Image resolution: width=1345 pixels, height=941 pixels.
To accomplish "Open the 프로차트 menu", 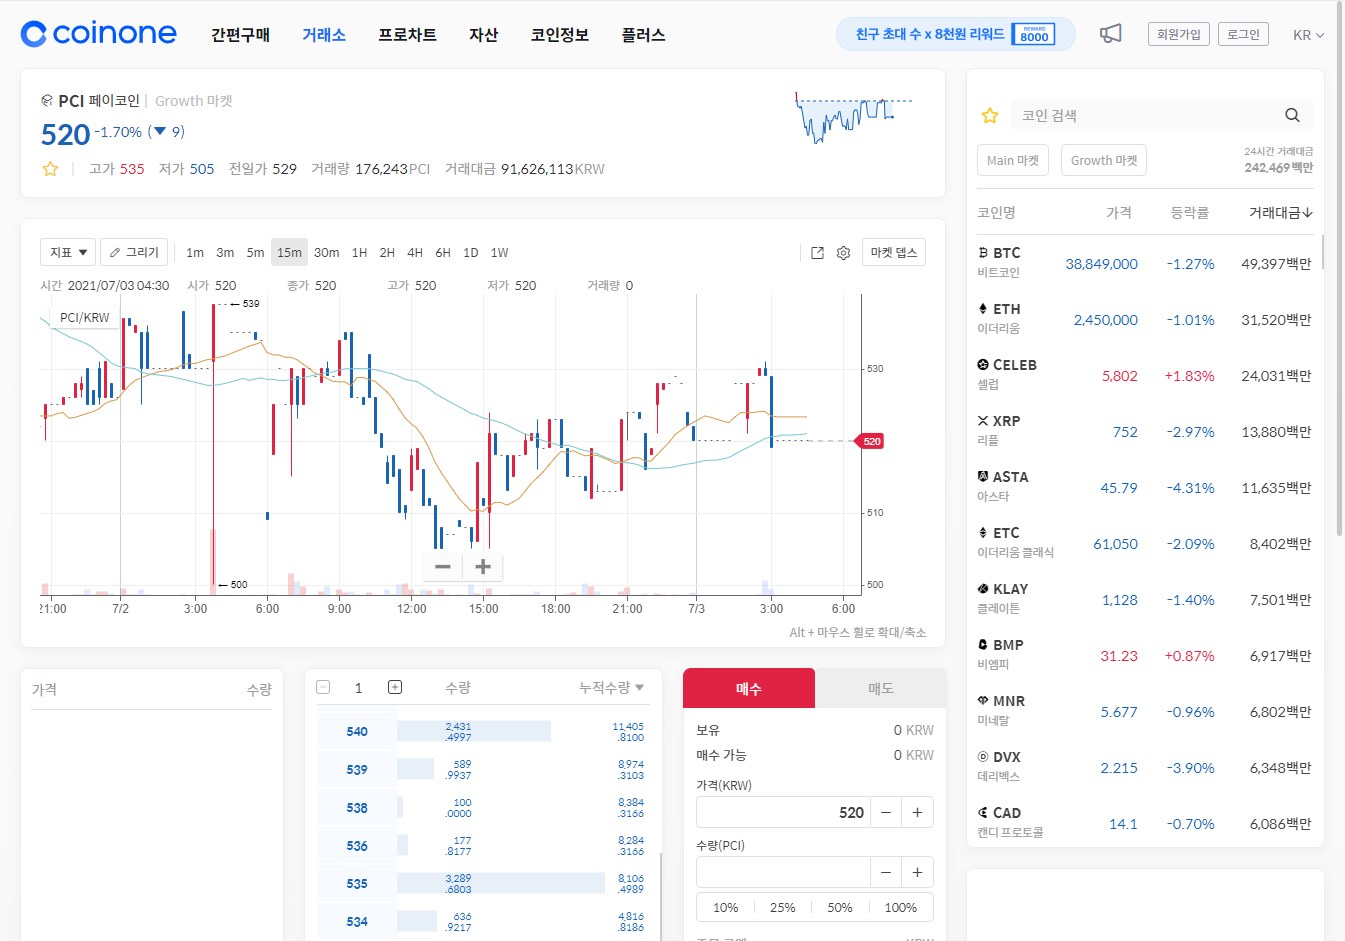I will click(407, 35).
